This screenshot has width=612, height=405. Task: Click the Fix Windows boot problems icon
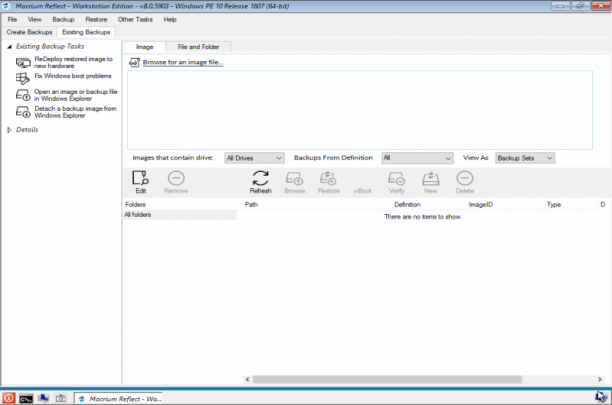23,78
